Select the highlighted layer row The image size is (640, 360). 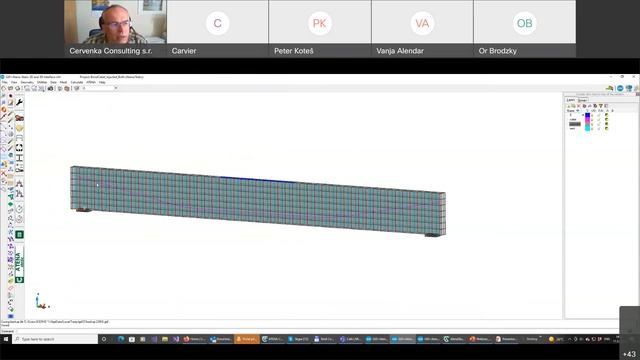click(x=575, y=124)
